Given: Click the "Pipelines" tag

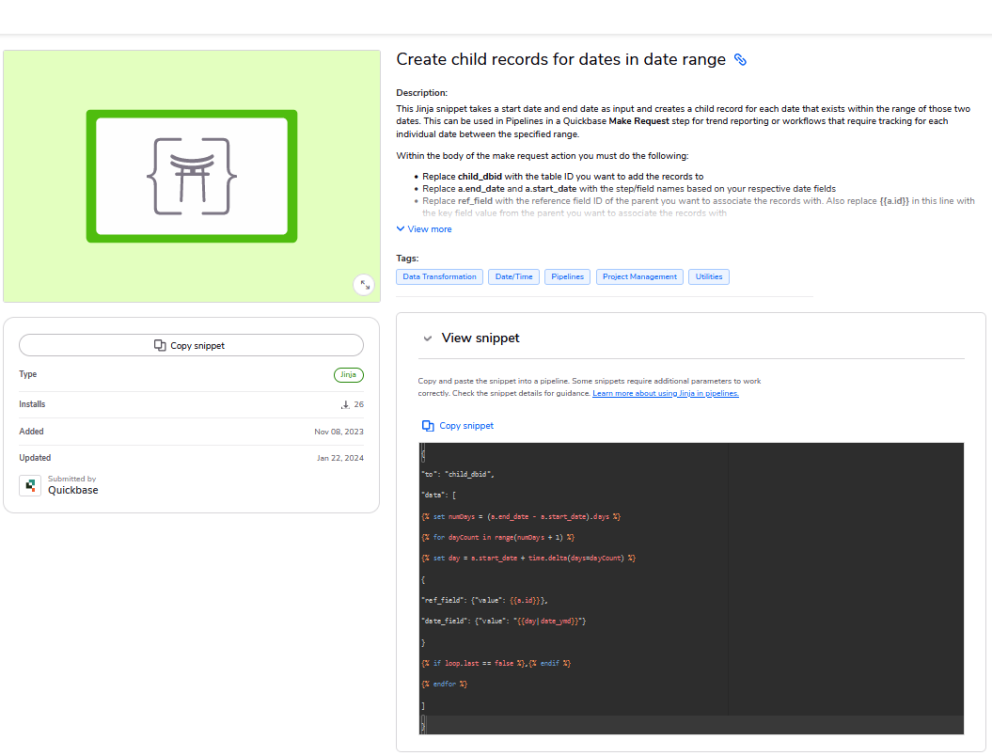Looking at the screenshot, I should tap(567, 276).
